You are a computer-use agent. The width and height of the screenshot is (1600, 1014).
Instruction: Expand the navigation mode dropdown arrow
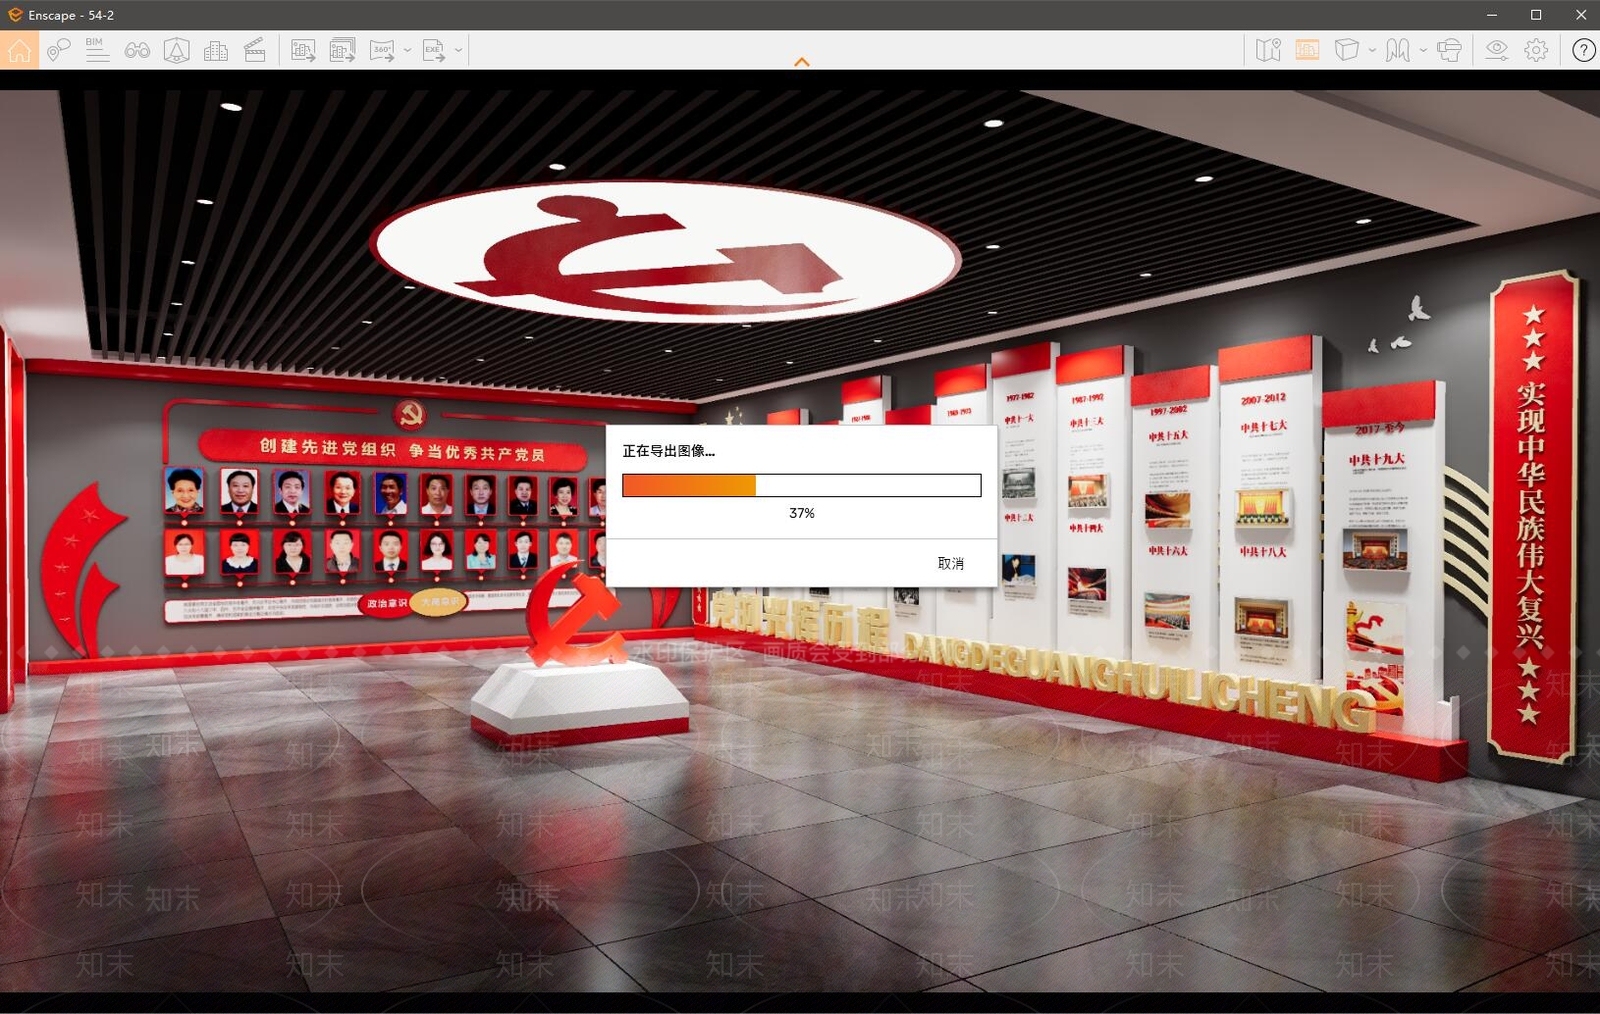point(1423,50)
